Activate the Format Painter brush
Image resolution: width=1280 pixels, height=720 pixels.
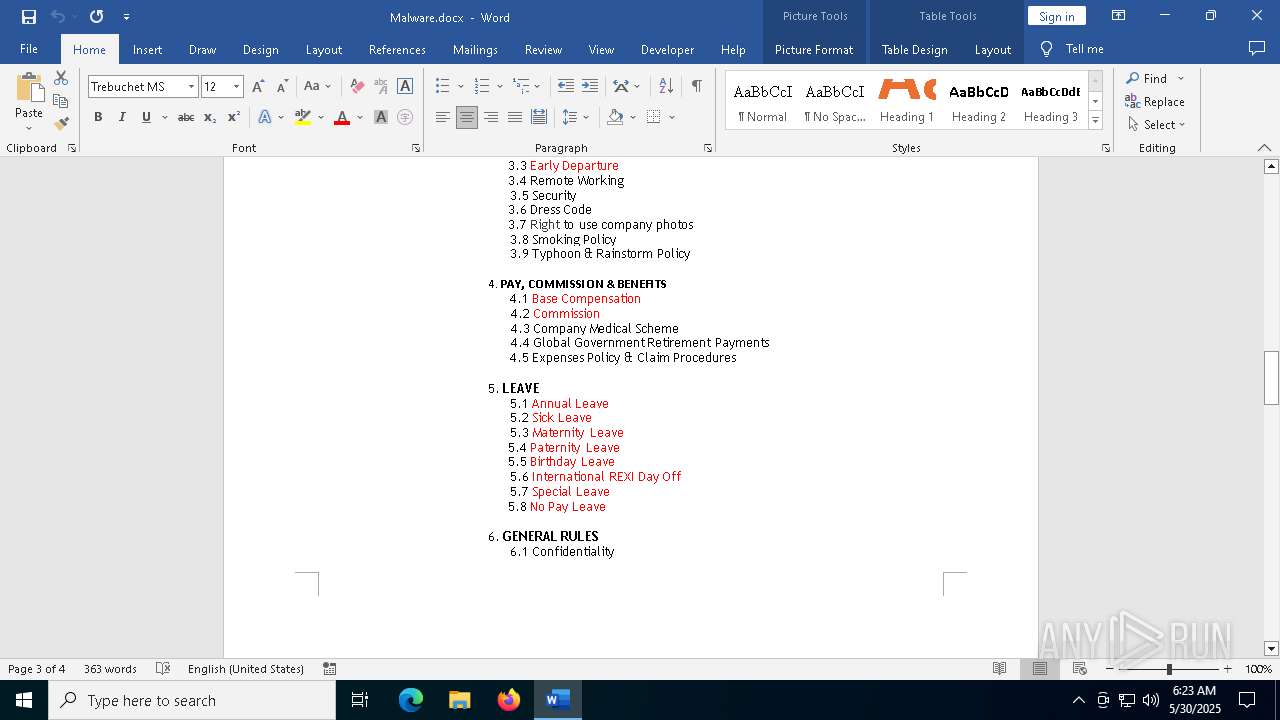(61, 124)
